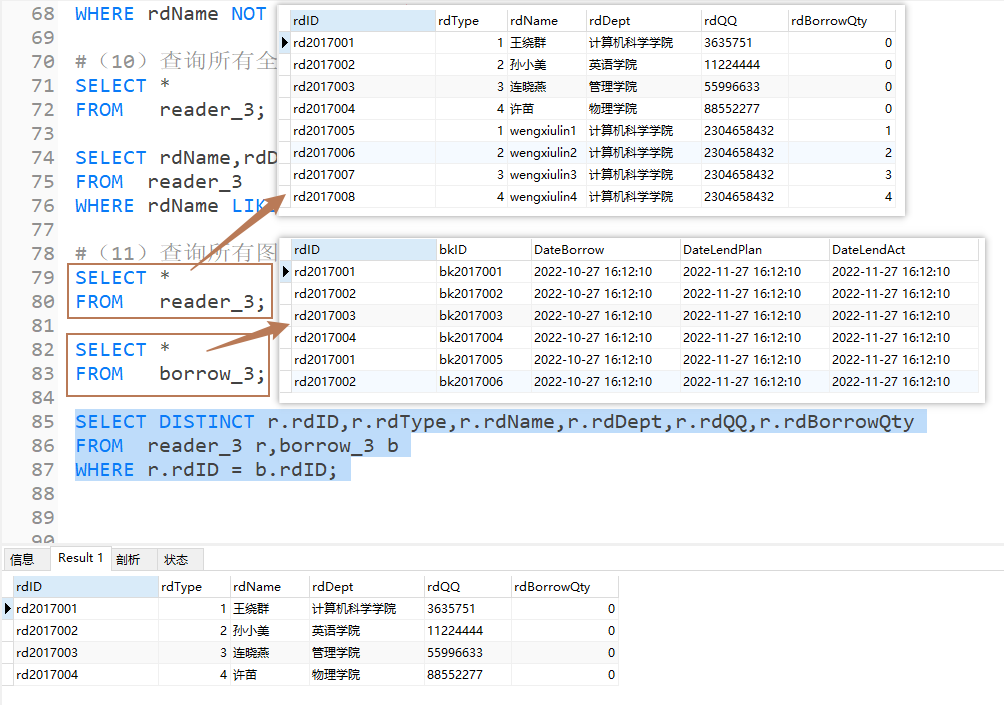Image resolution: width=1004 pixels, height=705 pixels.
Task: Select the 物理学院 cell in Result 1
Action: pos(366,674)
